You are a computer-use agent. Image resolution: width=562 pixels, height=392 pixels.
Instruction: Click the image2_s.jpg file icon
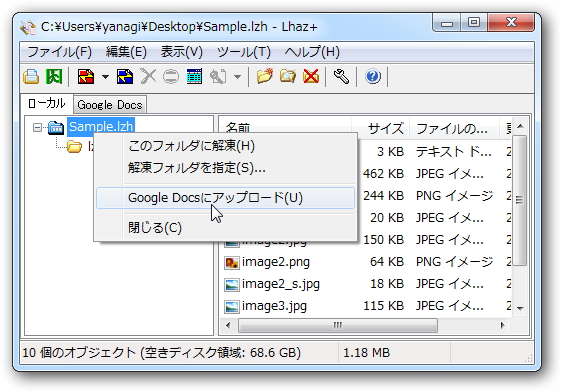(232, 285)
